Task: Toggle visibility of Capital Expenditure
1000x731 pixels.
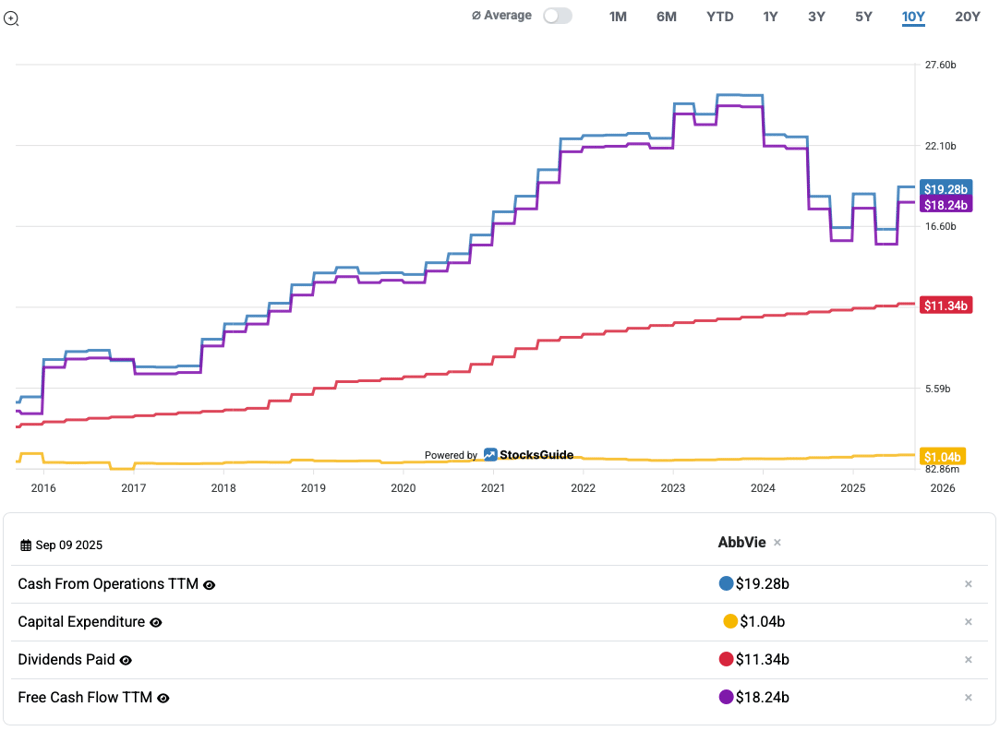Action: [156, 623]
